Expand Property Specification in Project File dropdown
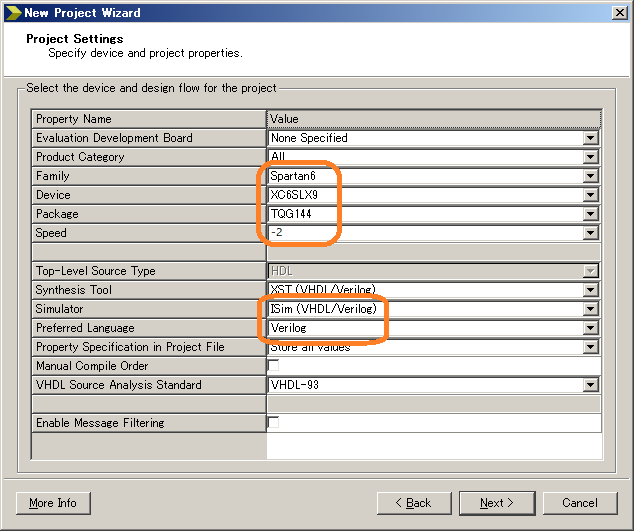This screenshot has width=634, height=531. 590,347
